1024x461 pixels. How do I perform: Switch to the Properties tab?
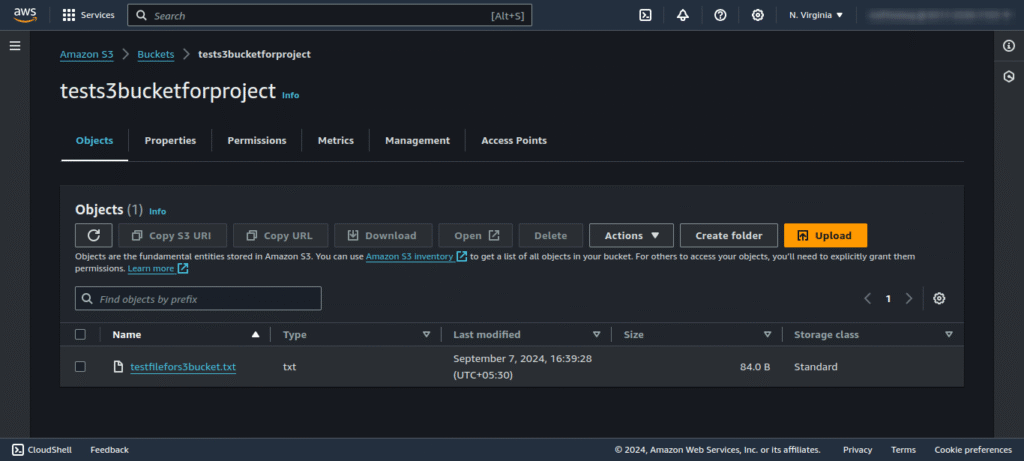pos(170,141)
